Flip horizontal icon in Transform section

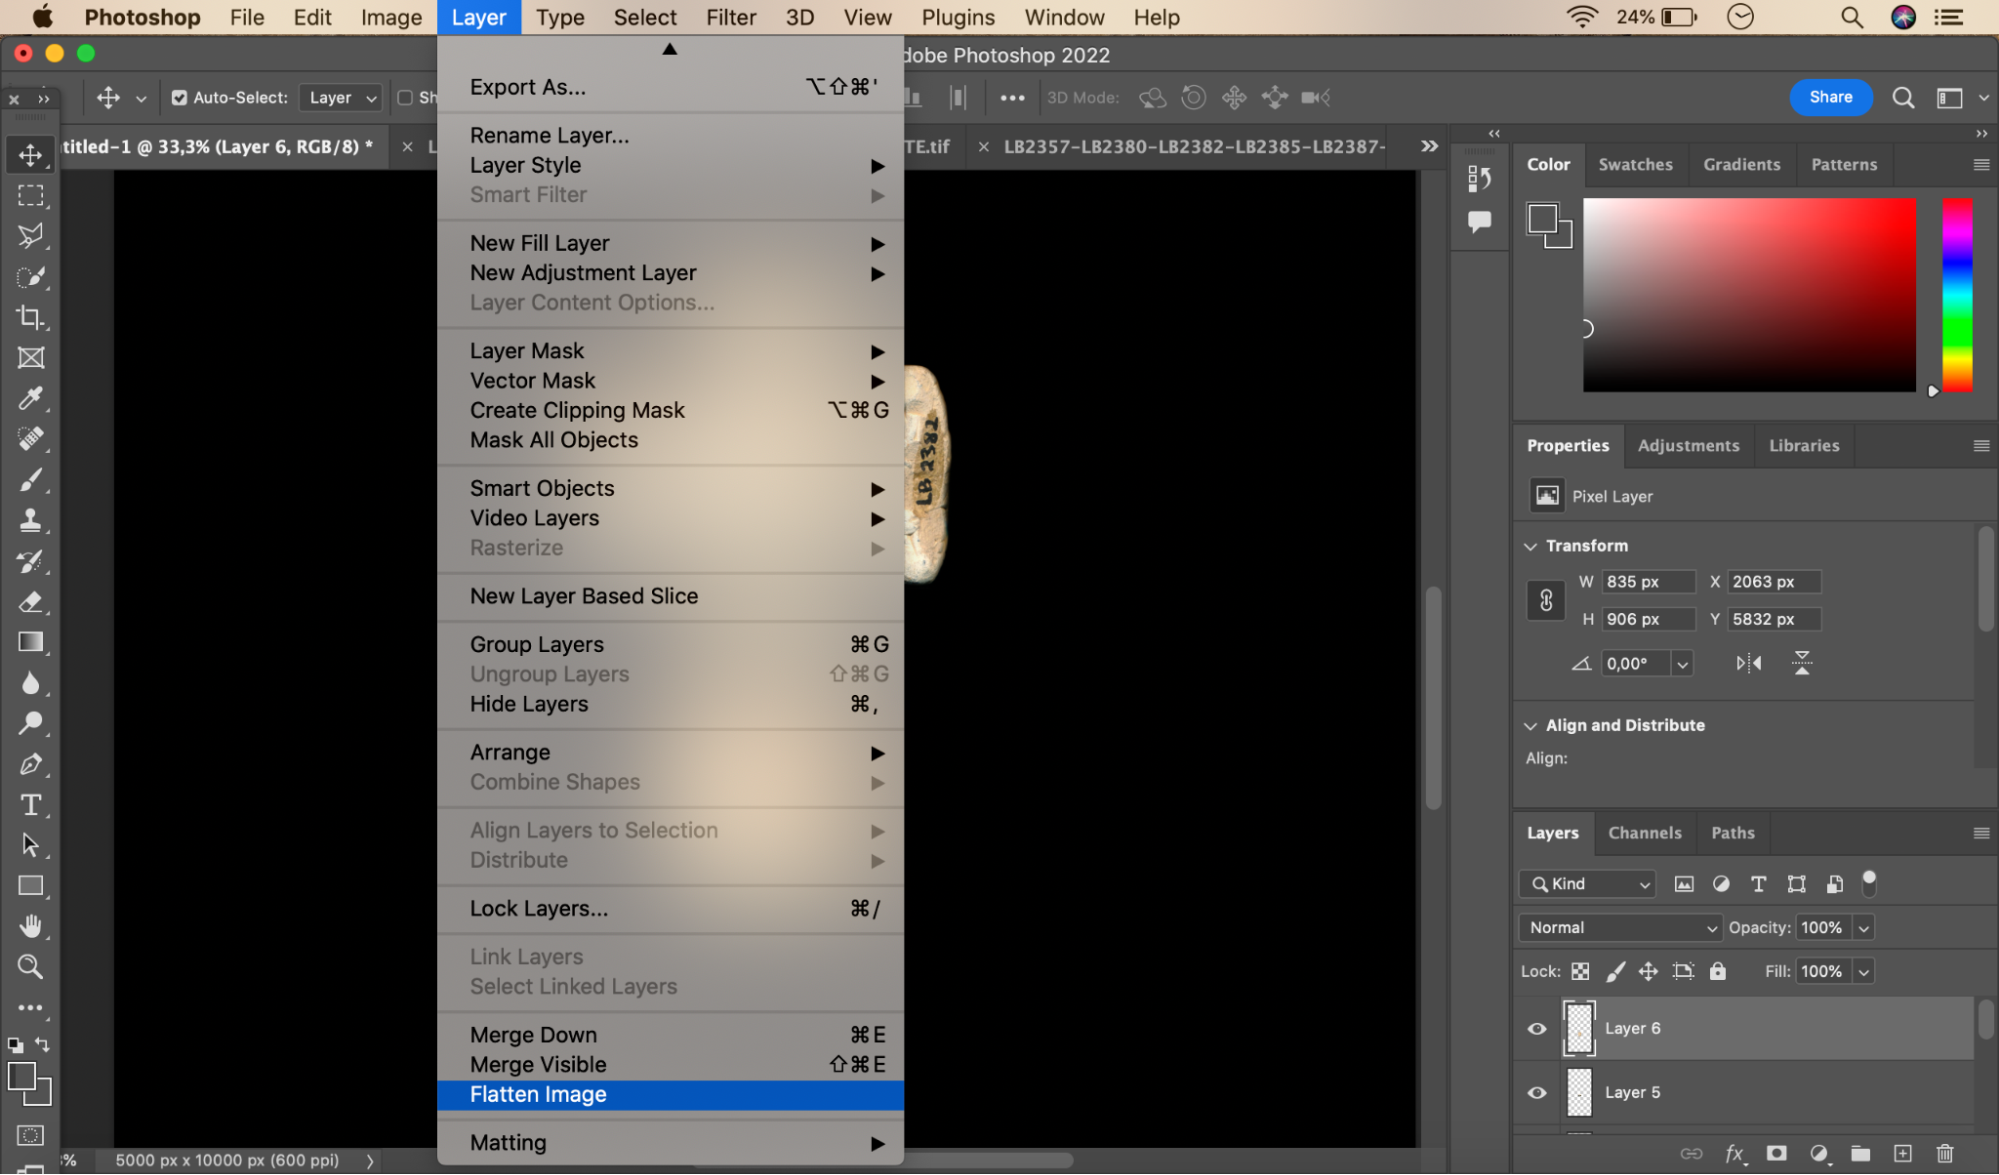pyautogui.click(x=1748, y=663)
